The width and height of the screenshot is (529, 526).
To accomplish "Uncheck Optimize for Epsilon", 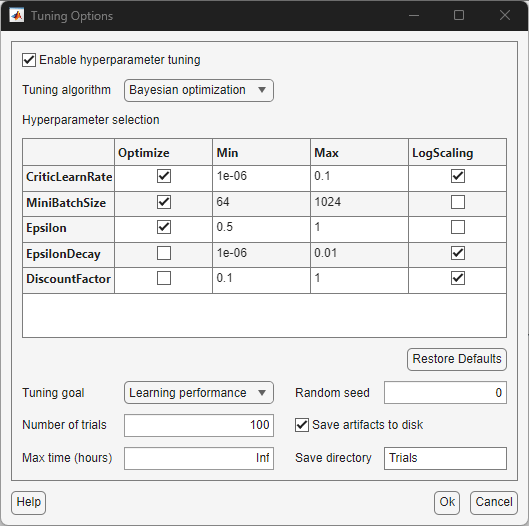I will (x=164, y=227).
